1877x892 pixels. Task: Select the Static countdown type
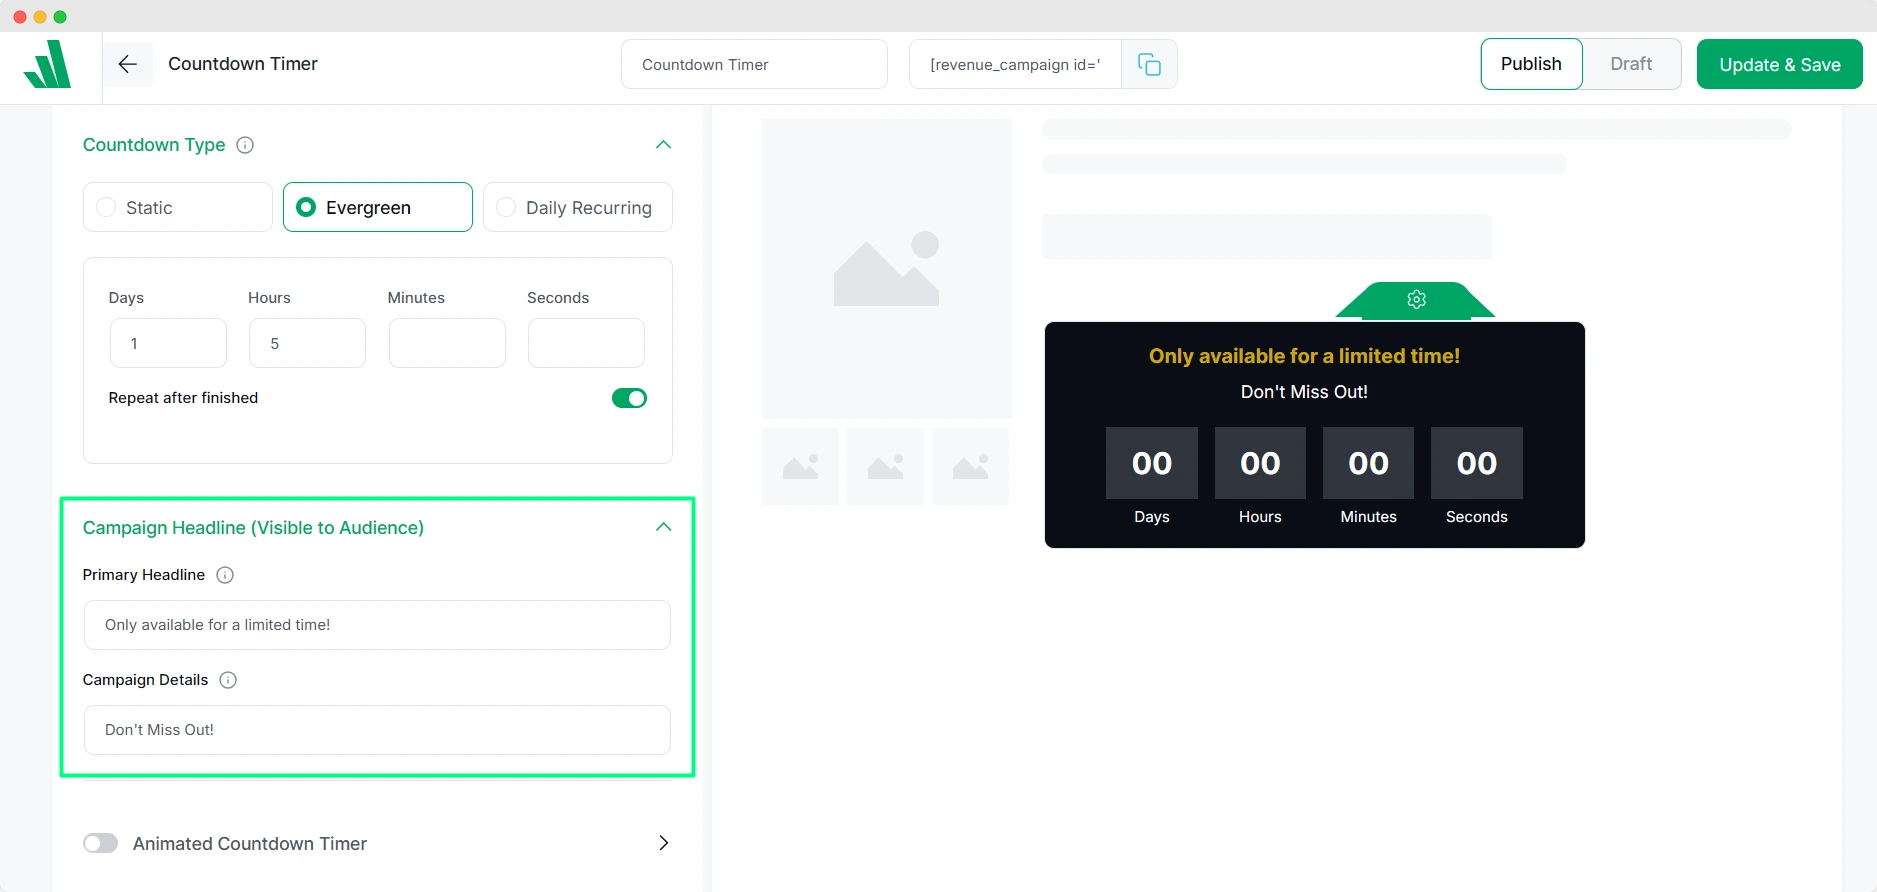(x=178, y=208)
